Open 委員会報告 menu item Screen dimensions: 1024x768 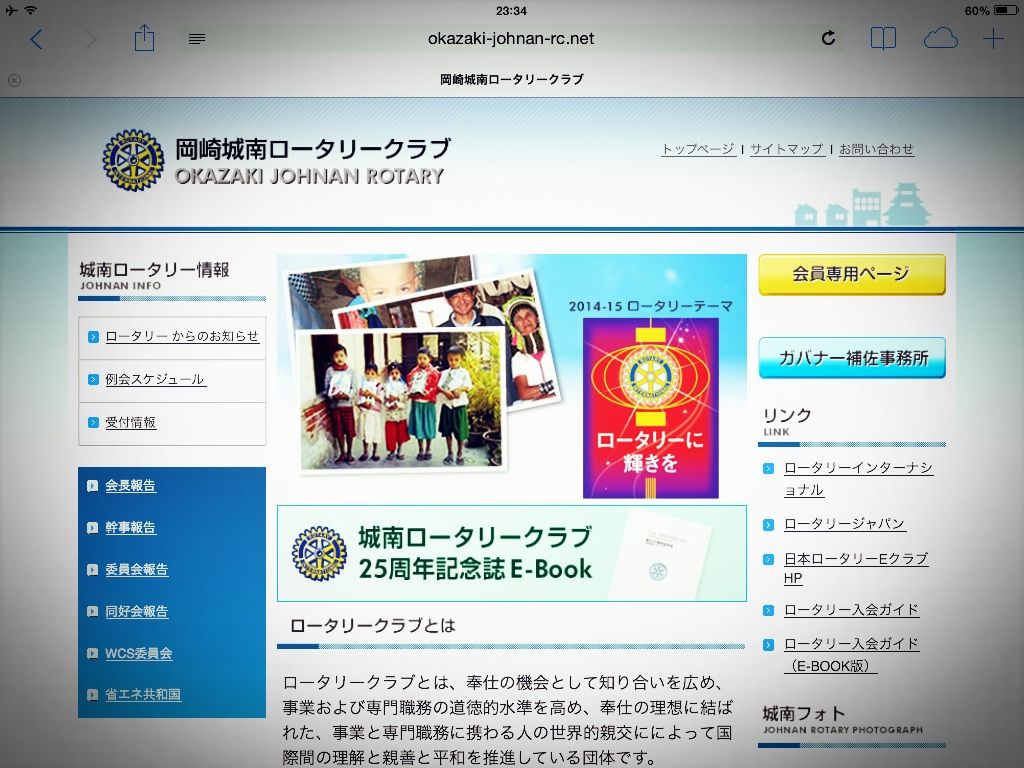click(136, 569)
